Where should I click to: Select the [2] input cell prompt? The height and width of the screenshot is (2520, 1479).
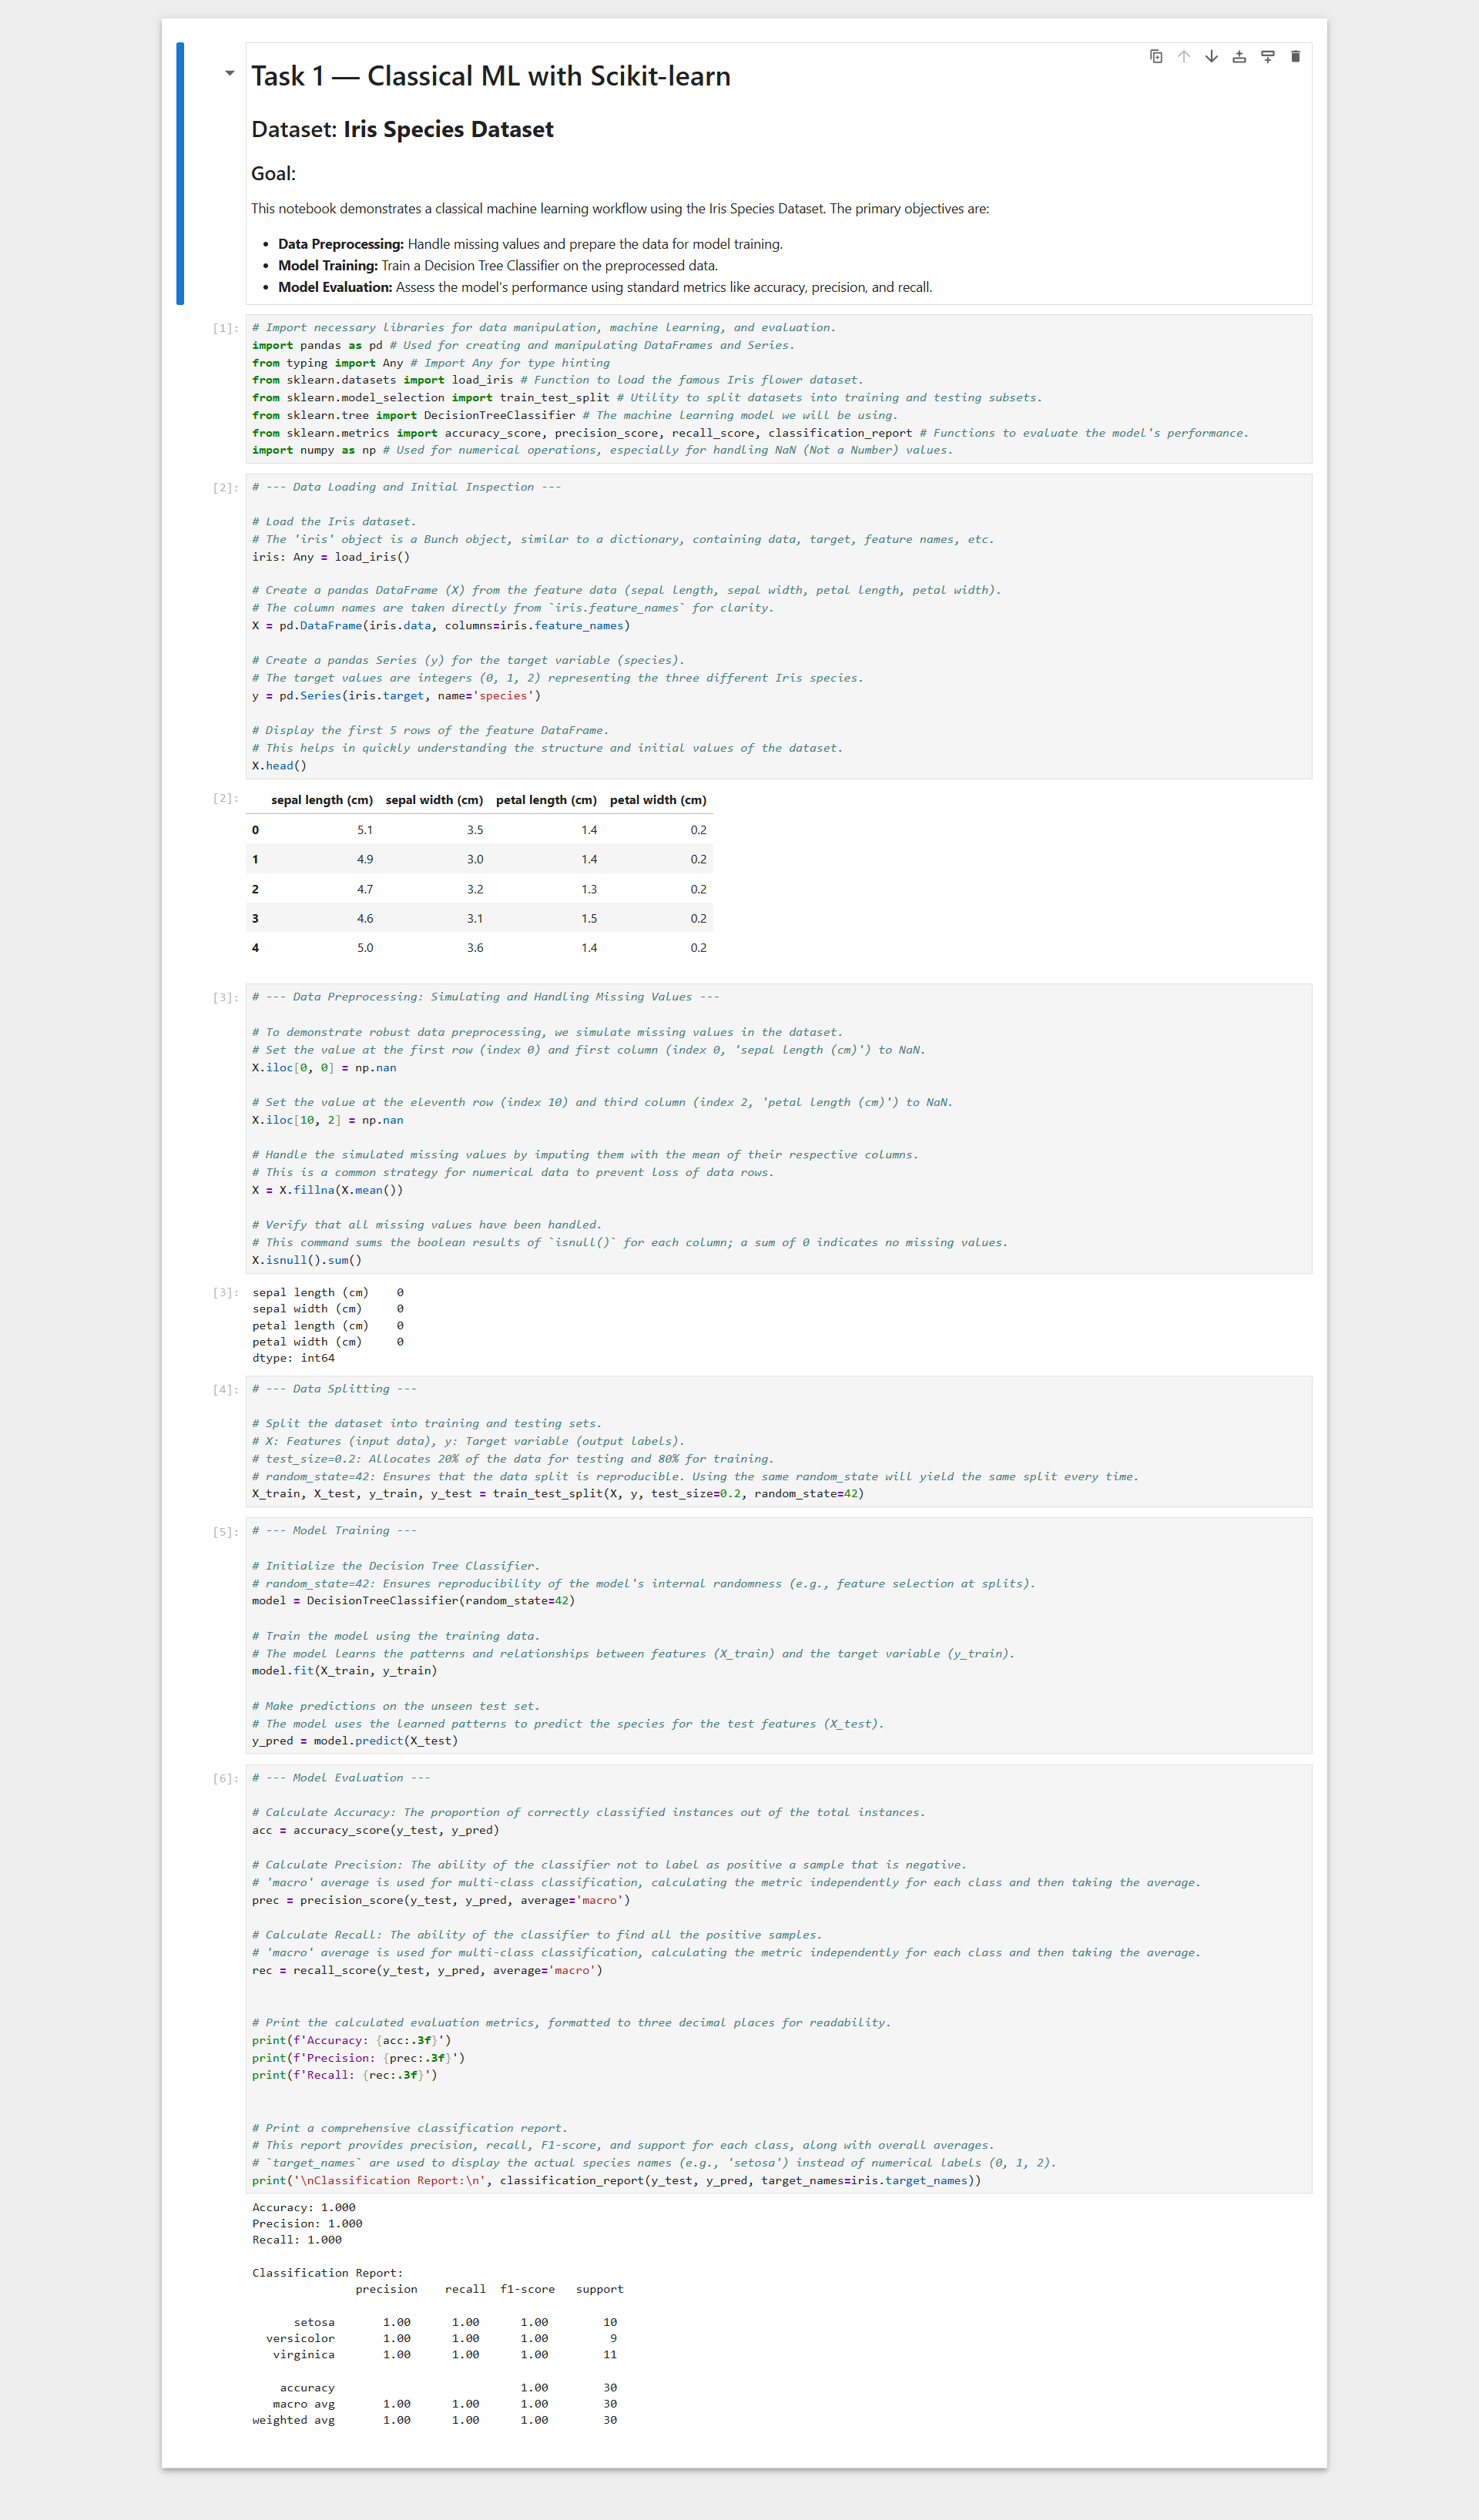pos(225,488)
